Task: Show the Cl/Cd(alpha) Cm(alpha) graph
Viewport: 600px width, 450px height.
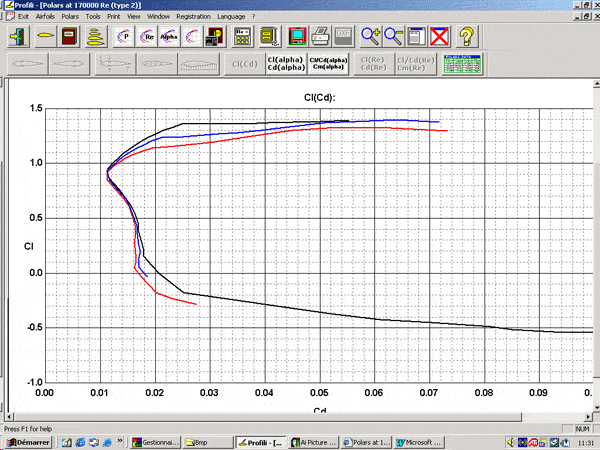Action: (x=329, y=63)
